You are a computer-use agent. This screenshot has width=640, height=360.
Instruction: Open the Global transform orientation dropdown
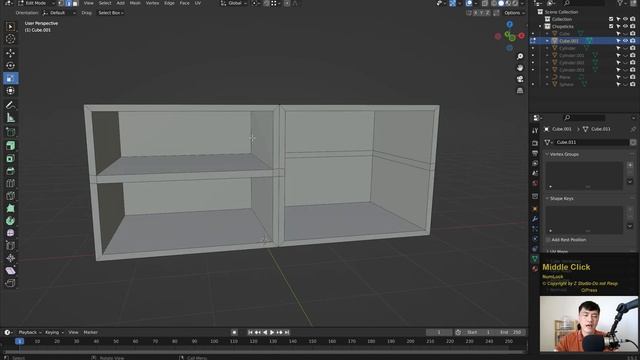coord(234,3)
